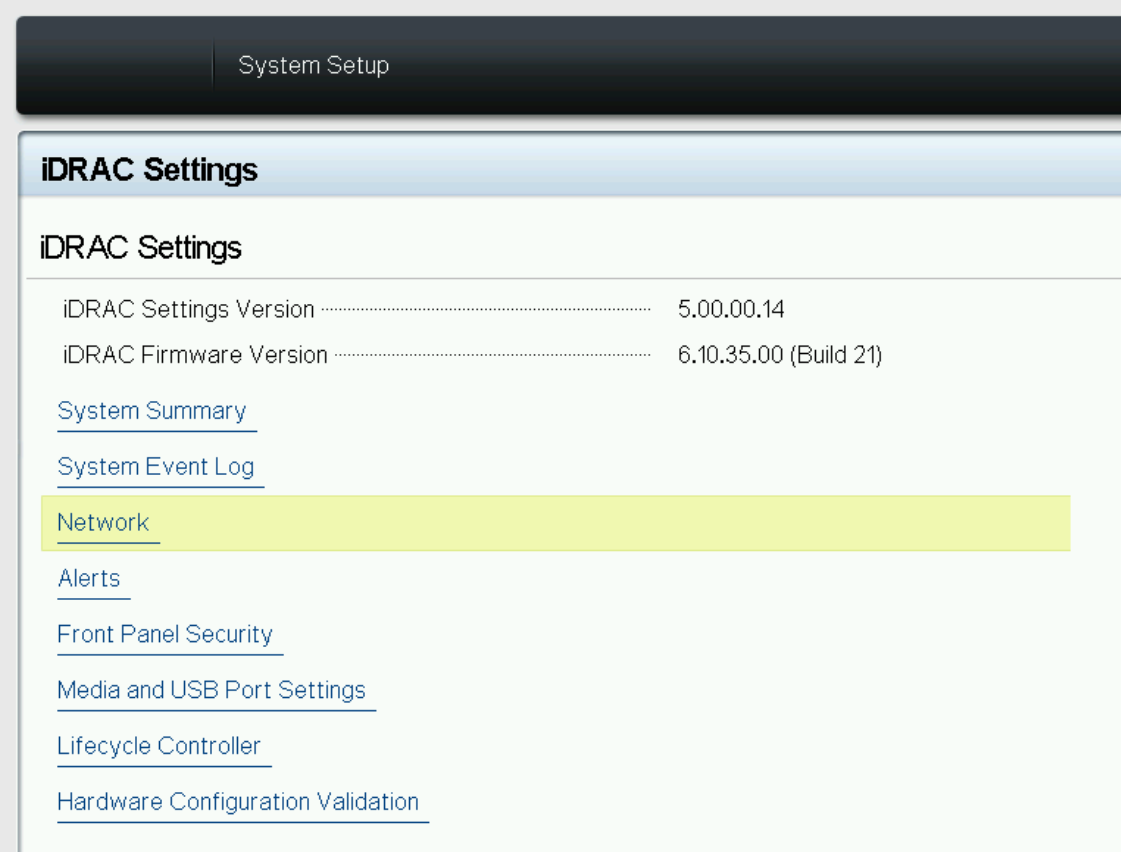This screenshot has height=852, width=1121.
Task: Click the yellow highlighted Network row
Action: pyautogui.click(x=600, y=523)
